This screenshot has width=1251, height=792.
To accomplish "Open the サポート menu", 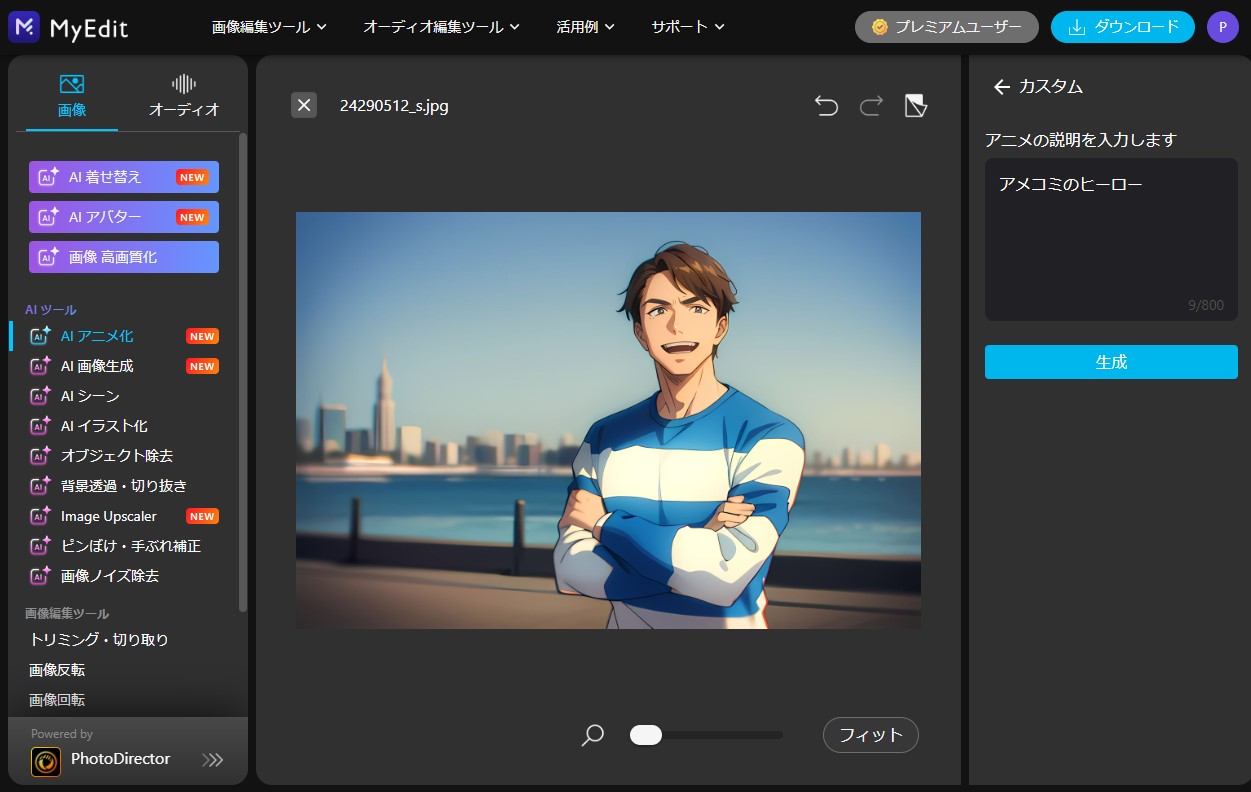I will pos(687,27).
